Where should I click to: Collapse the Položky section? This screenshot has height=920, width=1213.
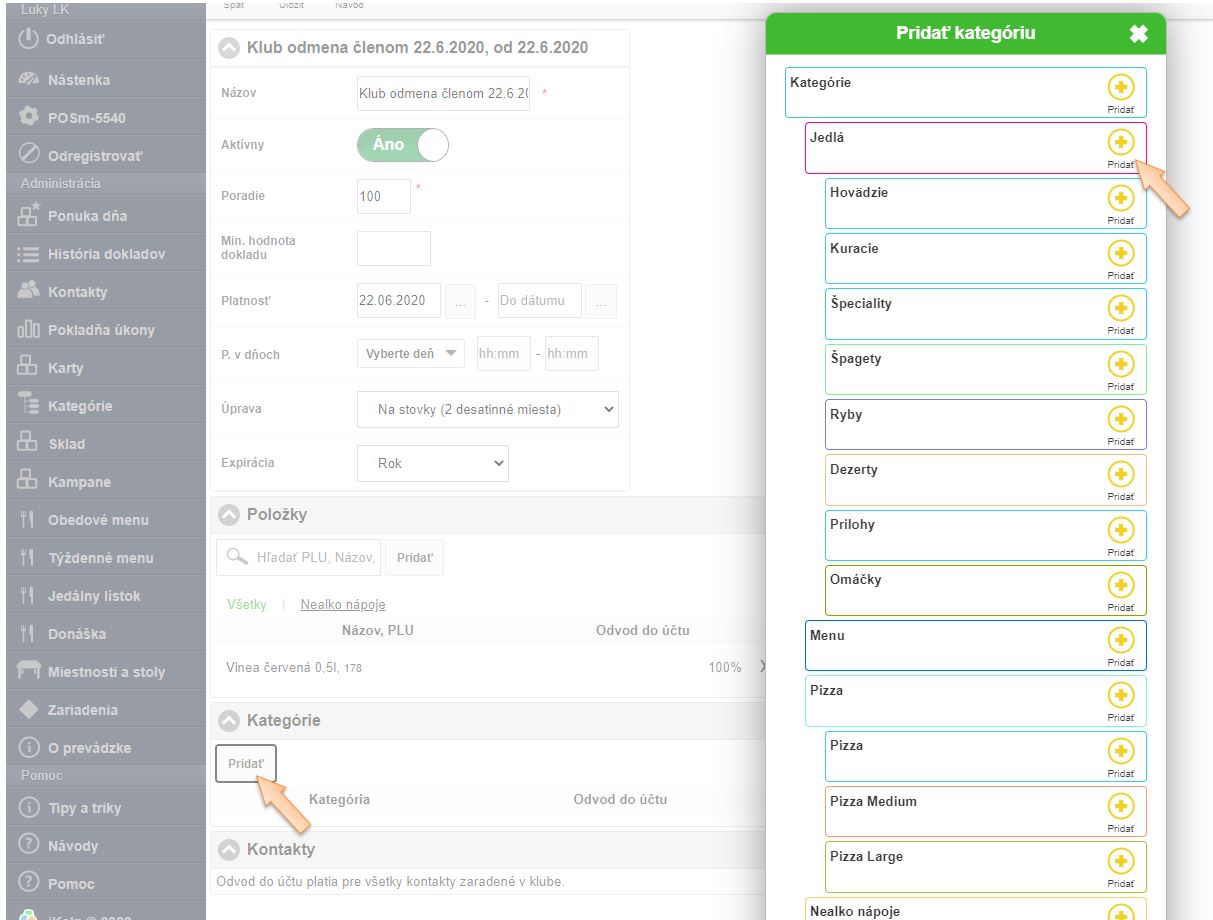230,515
